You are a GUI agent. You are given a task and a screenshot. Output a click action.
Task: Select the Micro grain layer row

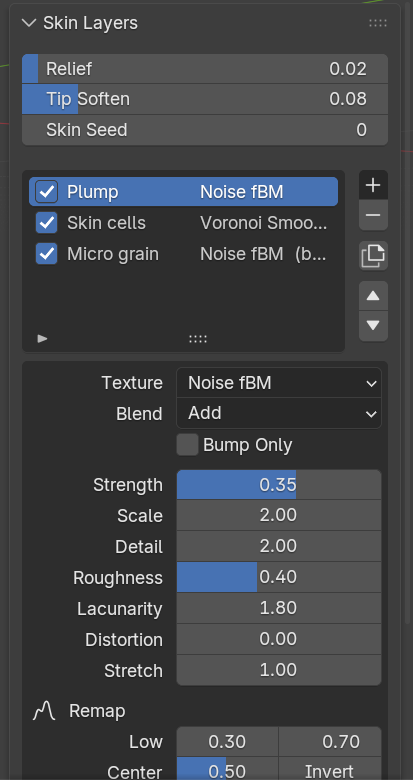(183, 254)
